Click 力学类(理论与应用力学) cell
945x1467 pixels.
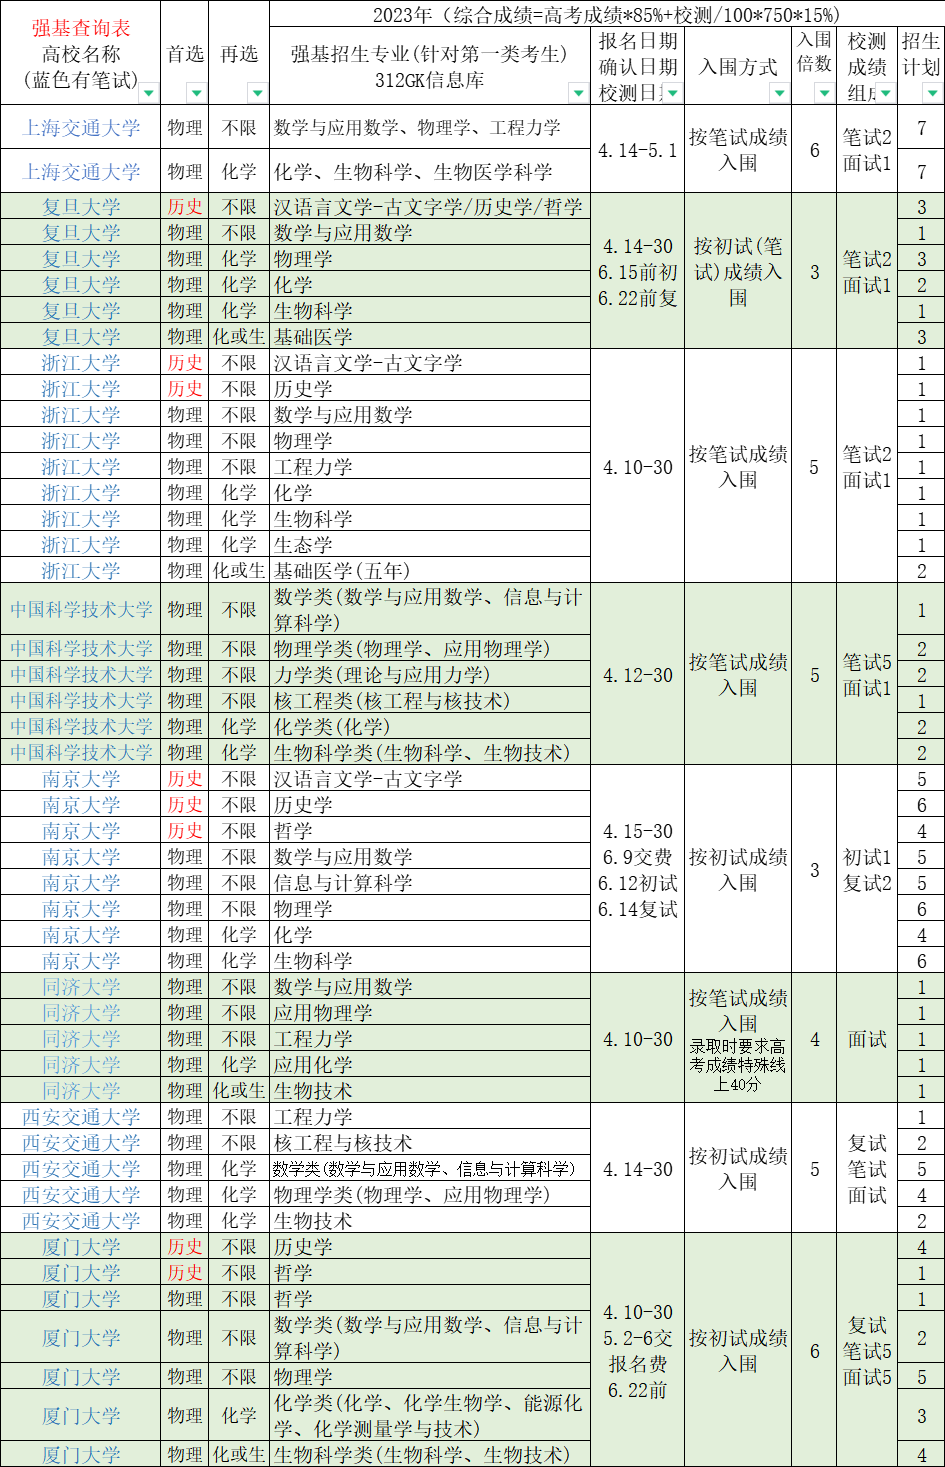(x=430, y=674)
